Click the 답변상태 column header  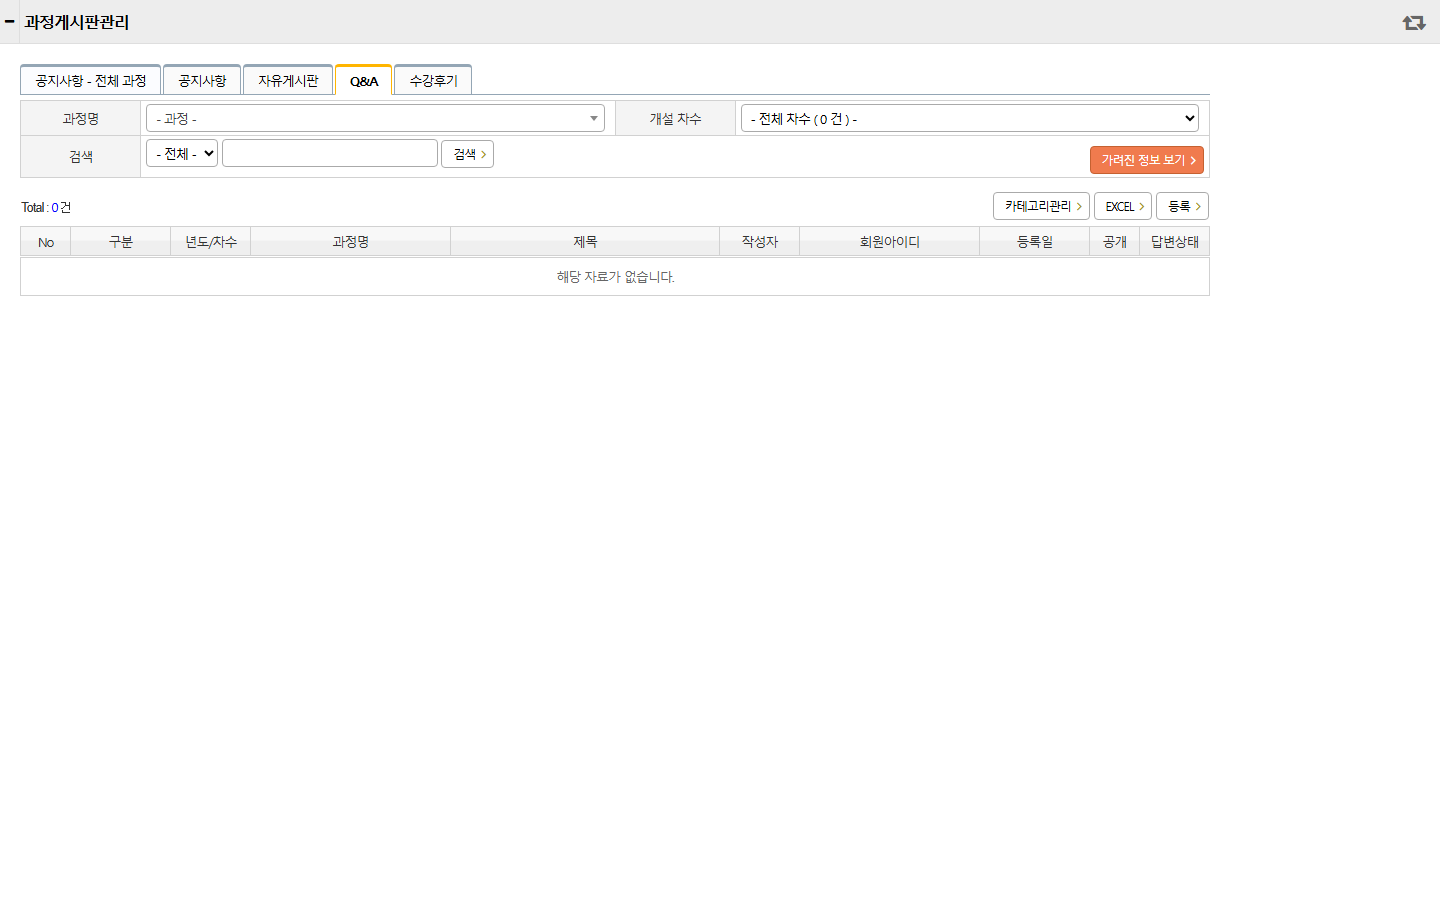click(1175, 242)
